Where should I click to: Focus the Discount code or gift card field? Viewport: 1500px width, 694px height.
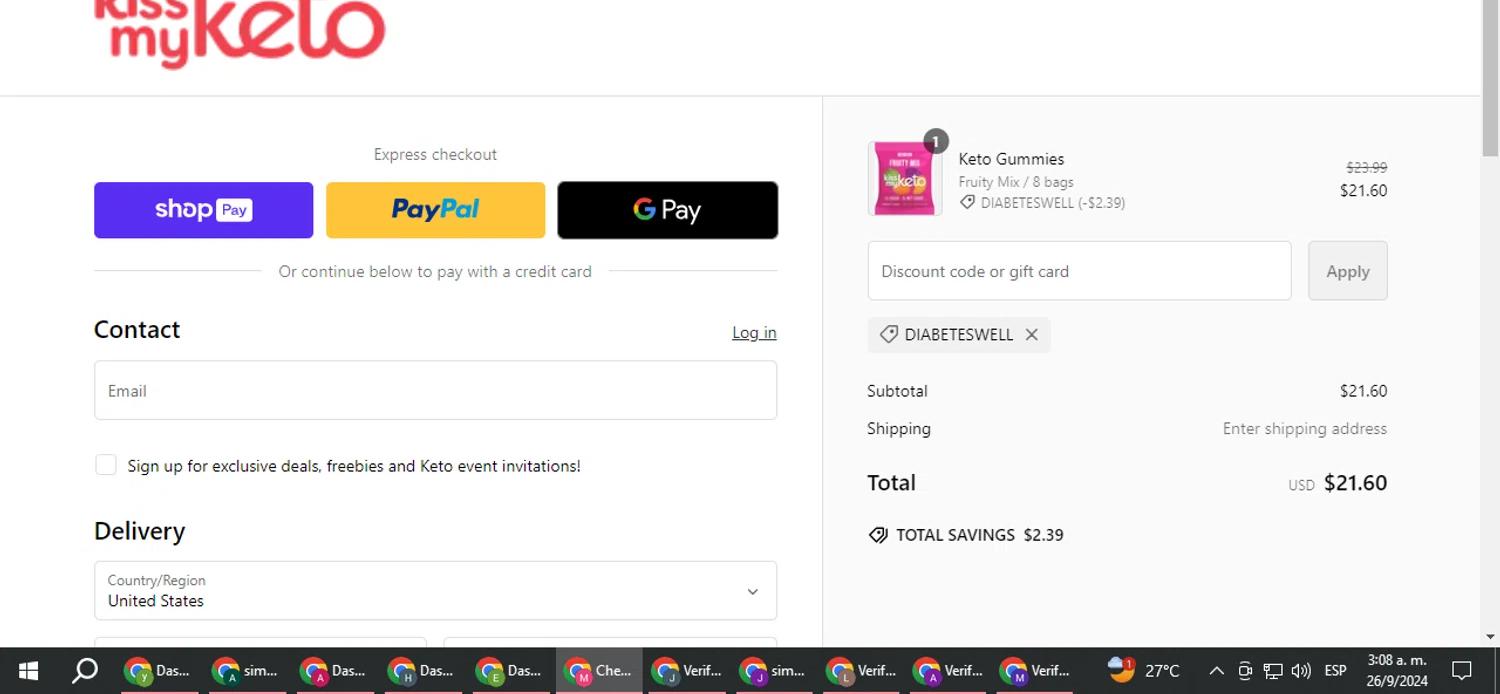pyautogui.click(x=1078, y=271)
